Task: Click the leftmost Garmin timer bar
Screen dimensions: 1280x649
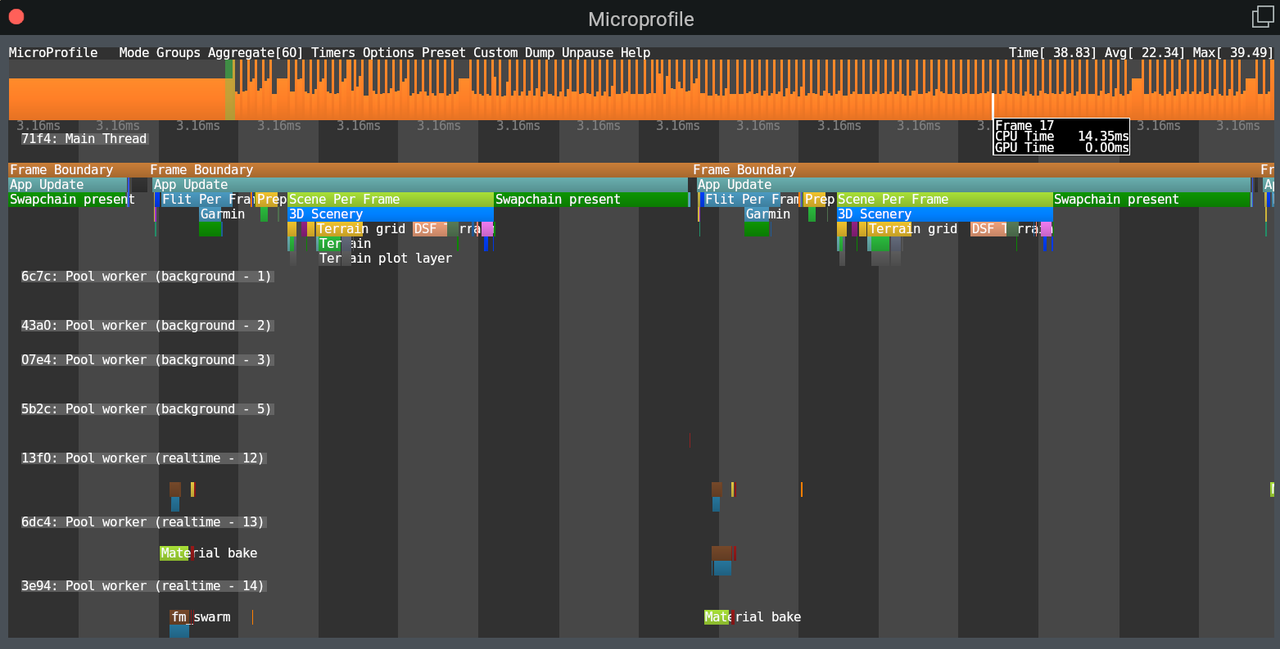Action: 210,214
